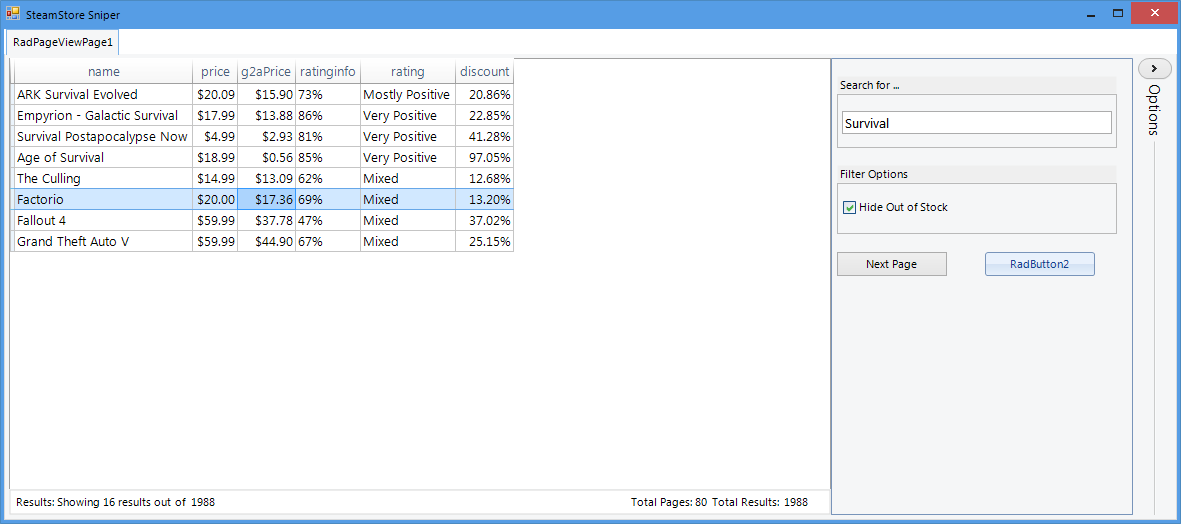
Task: Switch to the RadPageViewPage1 tab
Action: point(63,42)
